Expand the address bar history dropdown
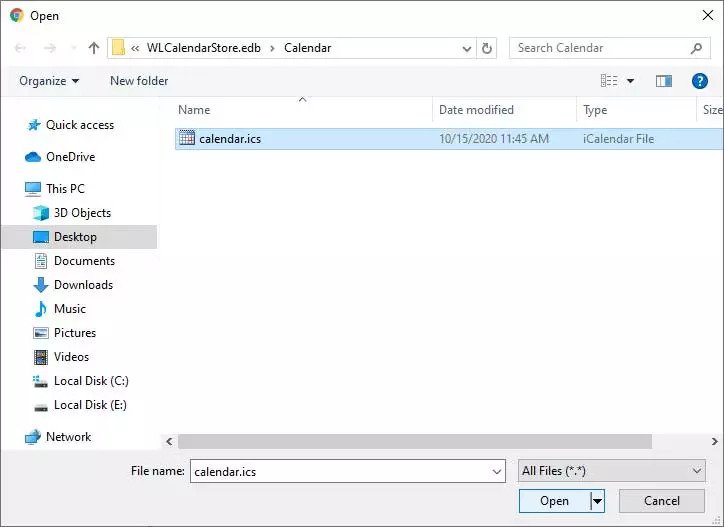This screenshot has width=724, height=527. click(x=467, y=48)
